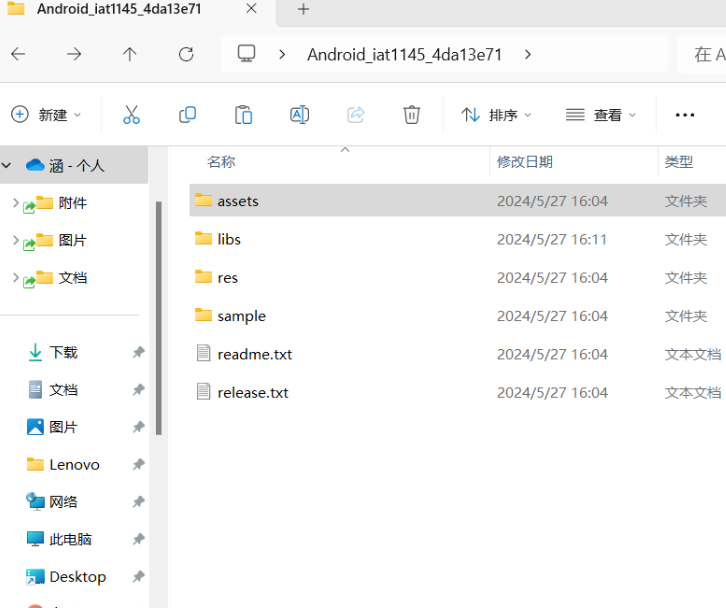The width and height of the screenshot is (726, 608).
Task: Click pin icon next to Lenovo
Action: tap(138, 464)
